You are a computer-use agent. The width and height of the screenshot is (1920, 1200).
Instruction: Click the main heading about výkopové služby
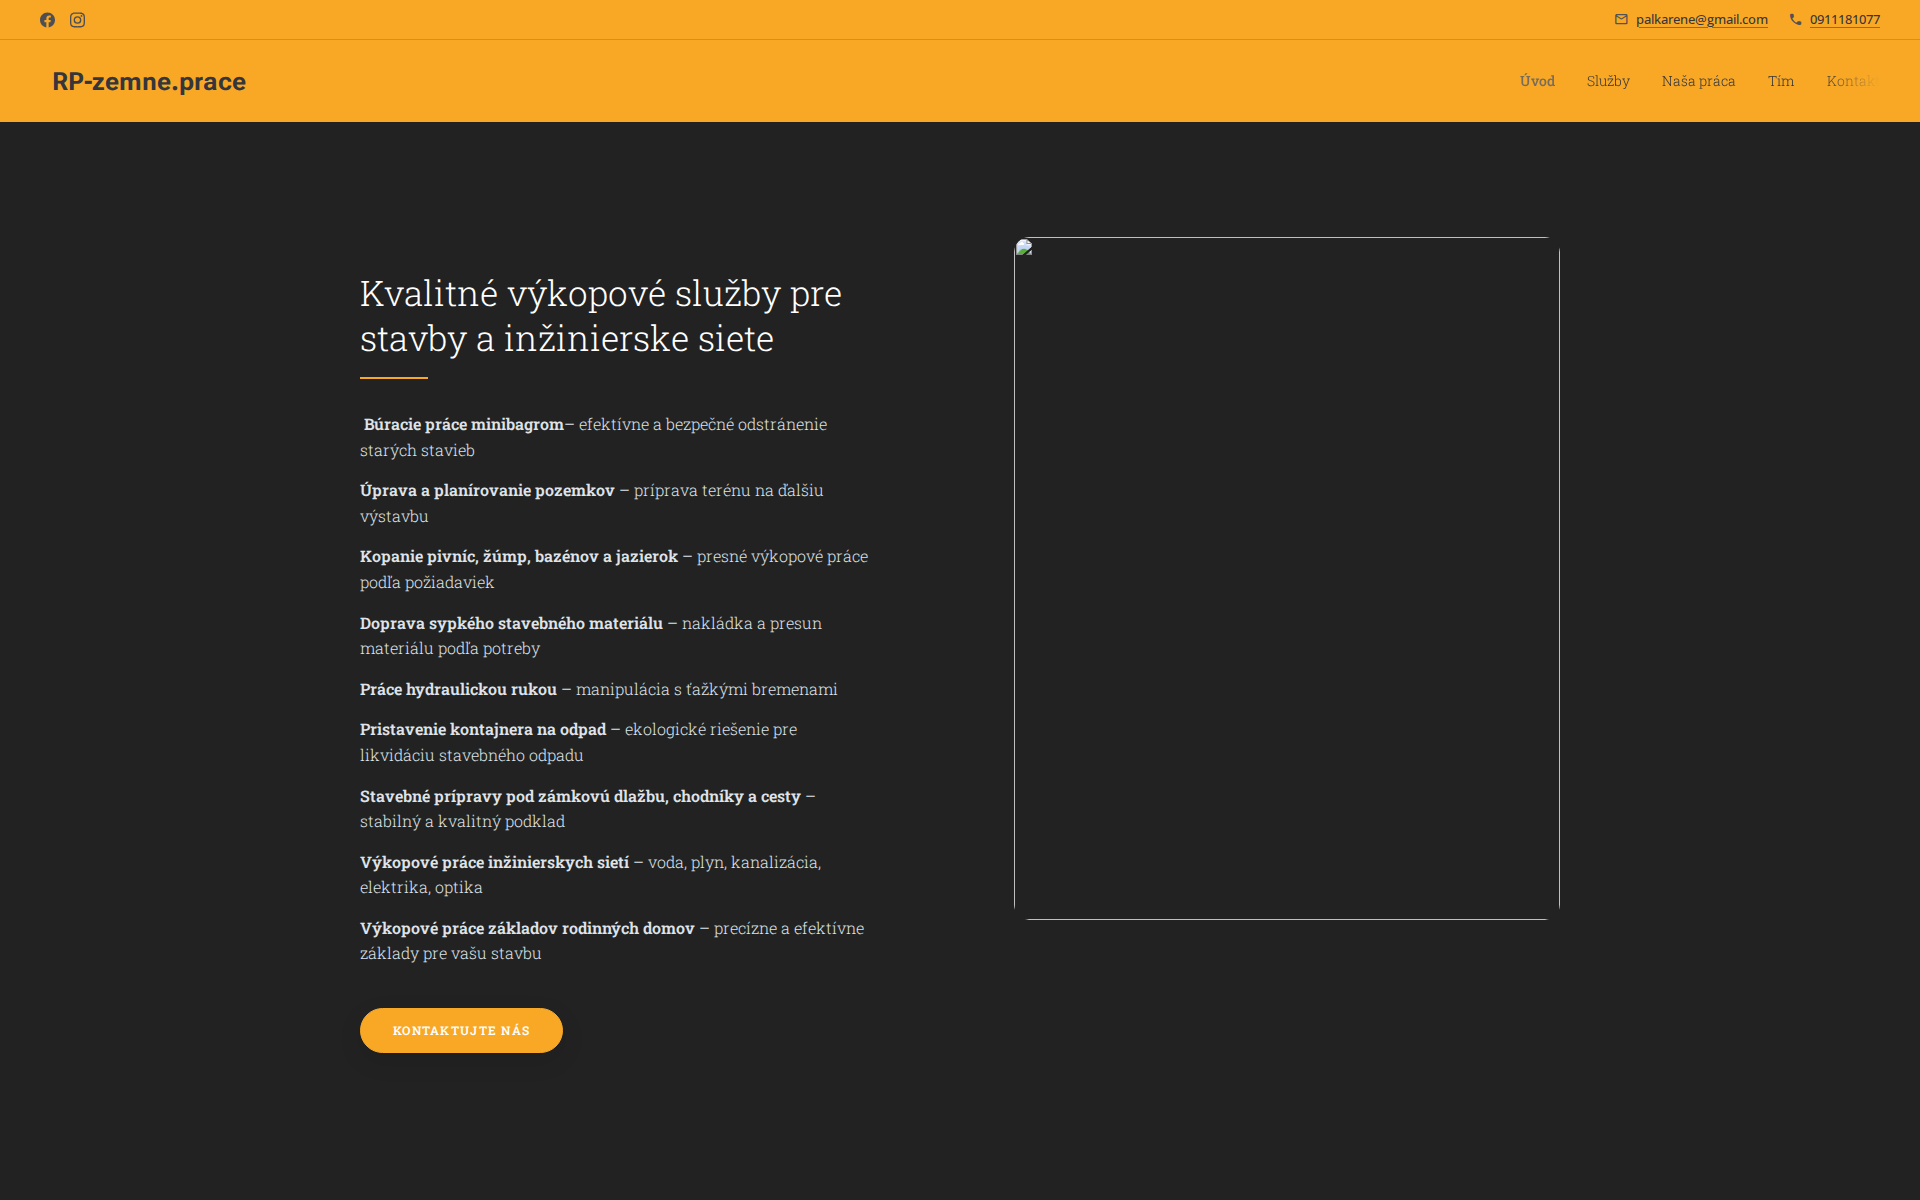(600, 315)
